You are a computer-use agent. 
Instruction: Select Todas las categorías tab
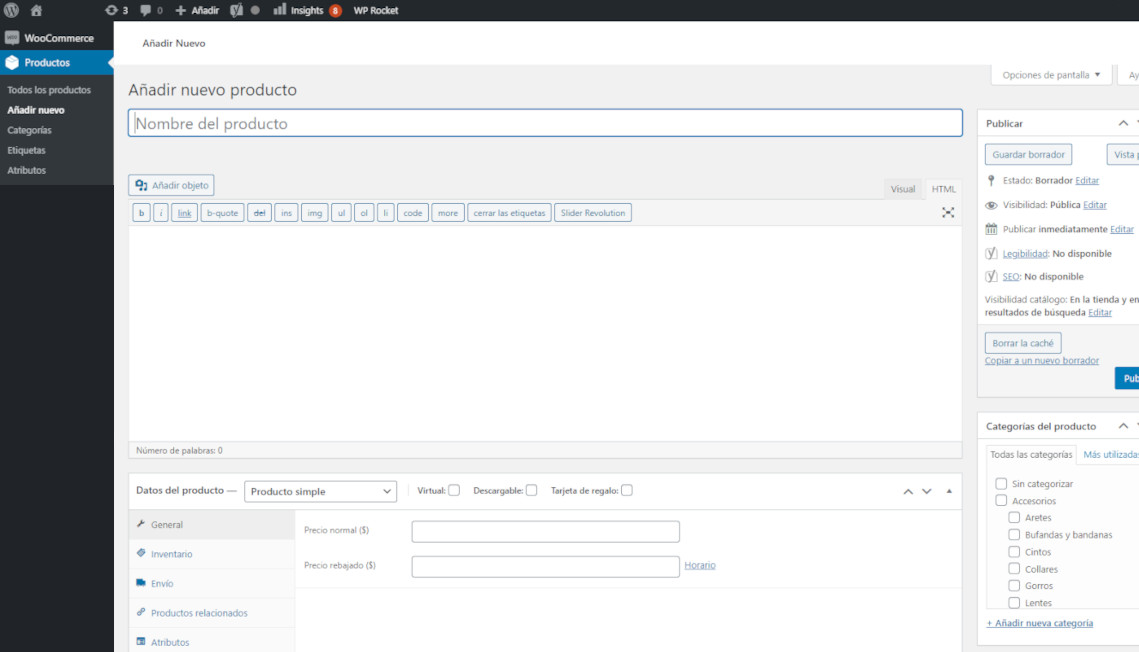click(1031, 455)
